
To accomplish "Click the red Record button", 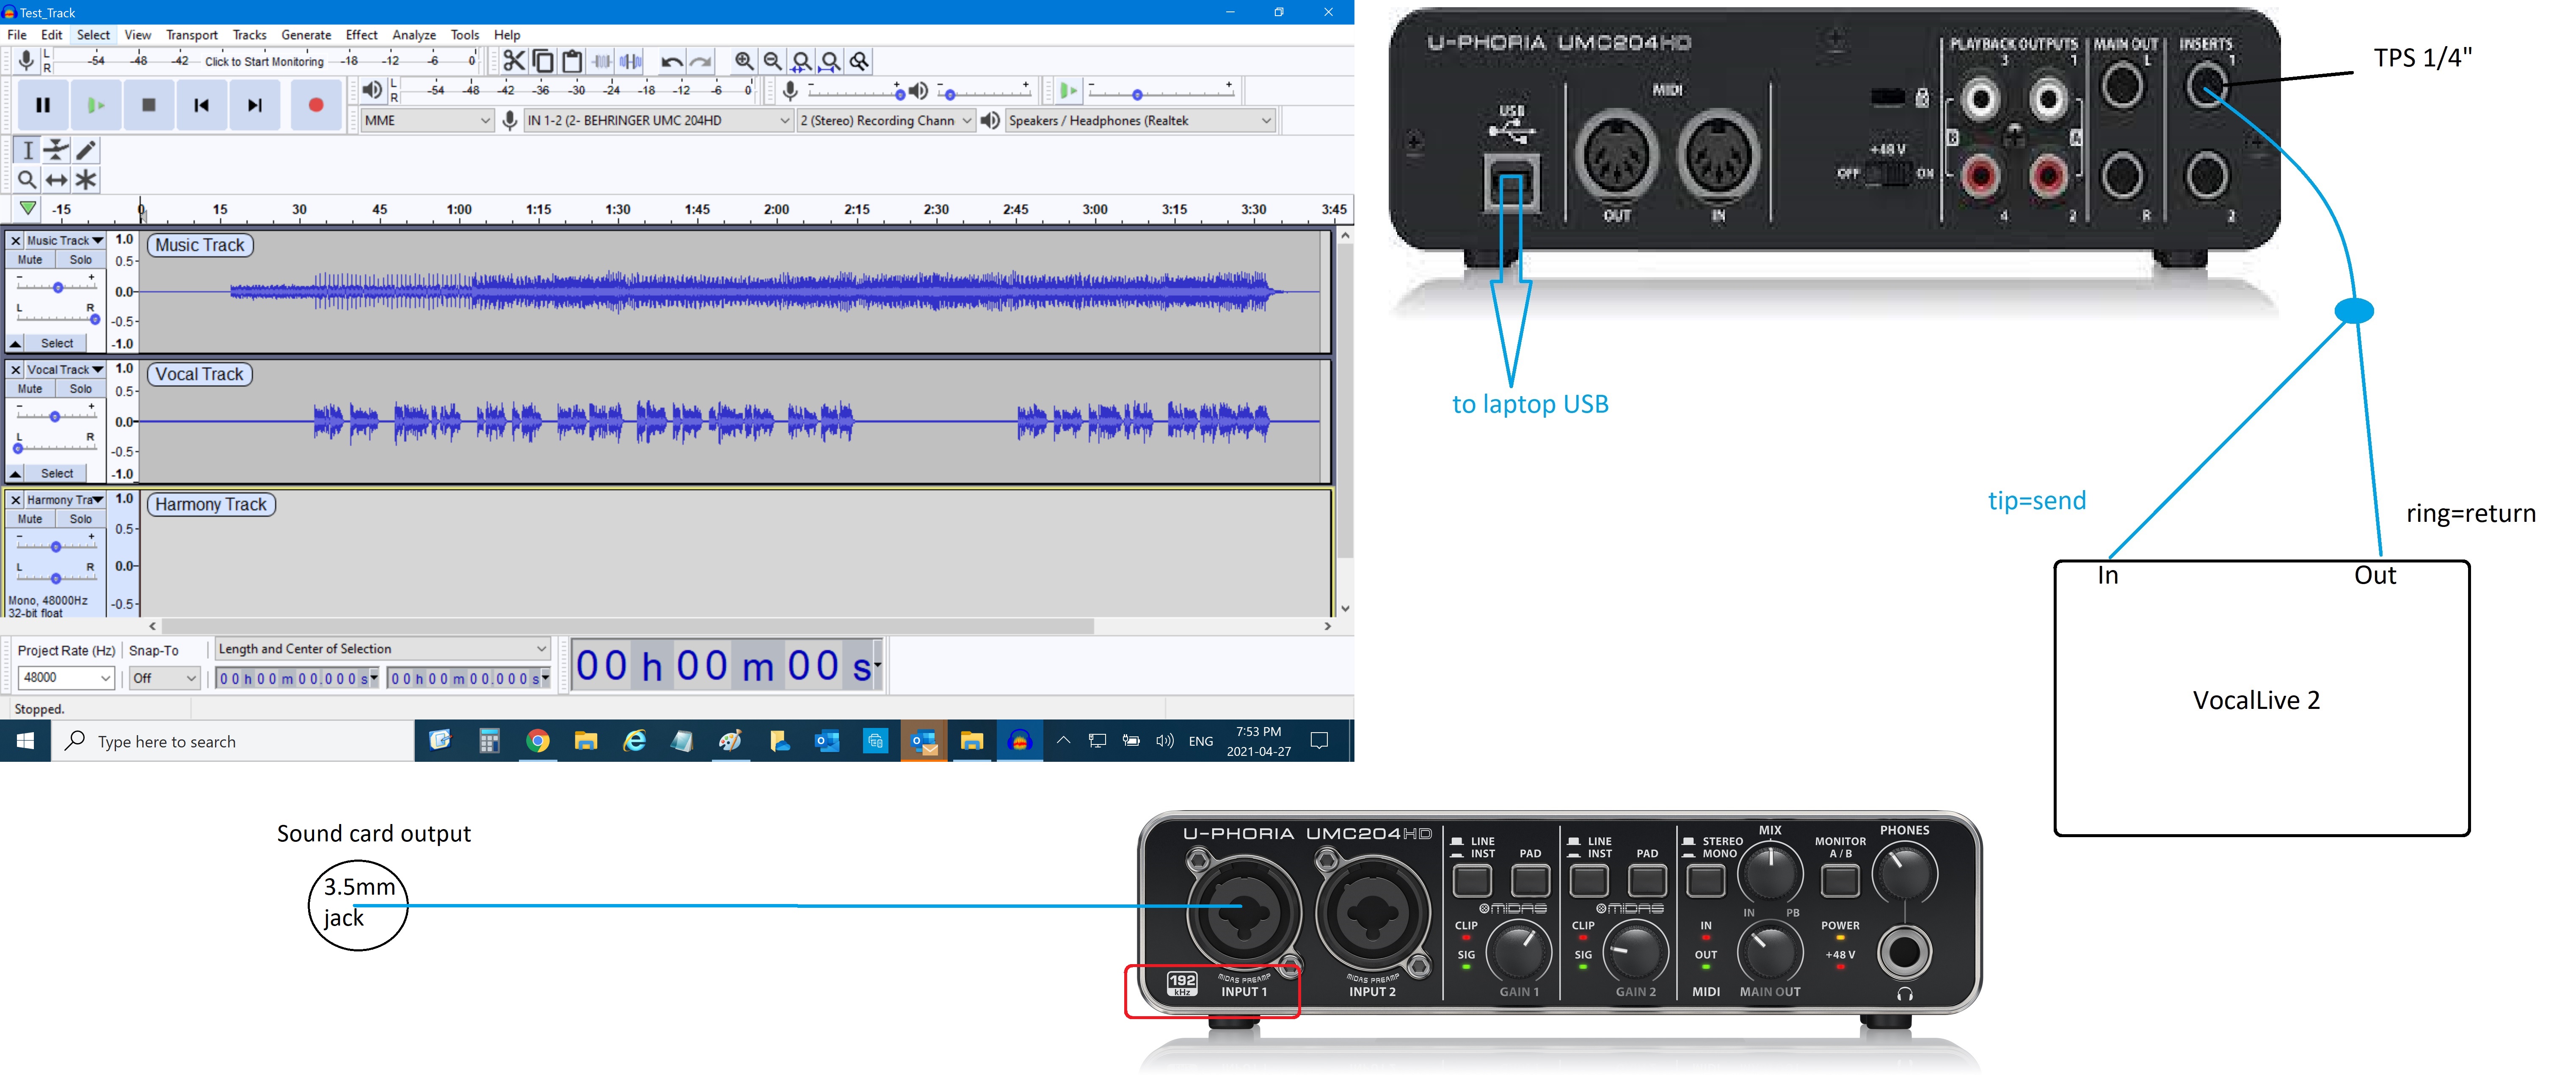I will pyautogui.click(x=316, y=105).
